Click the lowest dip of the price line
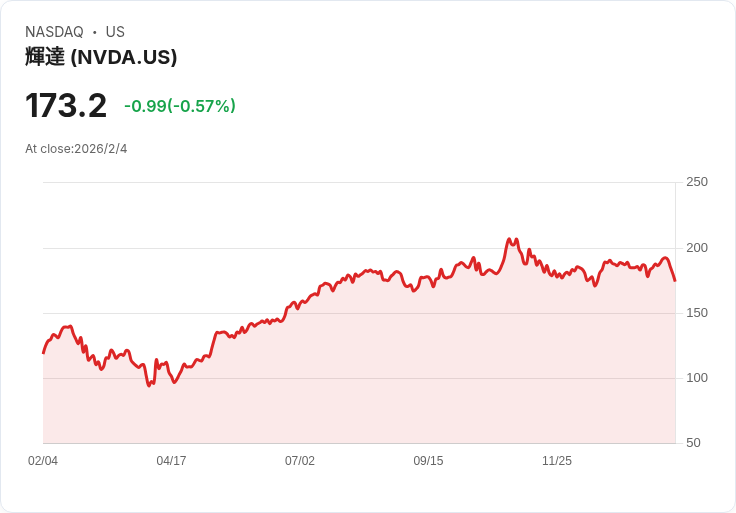The width and height of the screenshot is (736, 513). click(x=150, y=385)
